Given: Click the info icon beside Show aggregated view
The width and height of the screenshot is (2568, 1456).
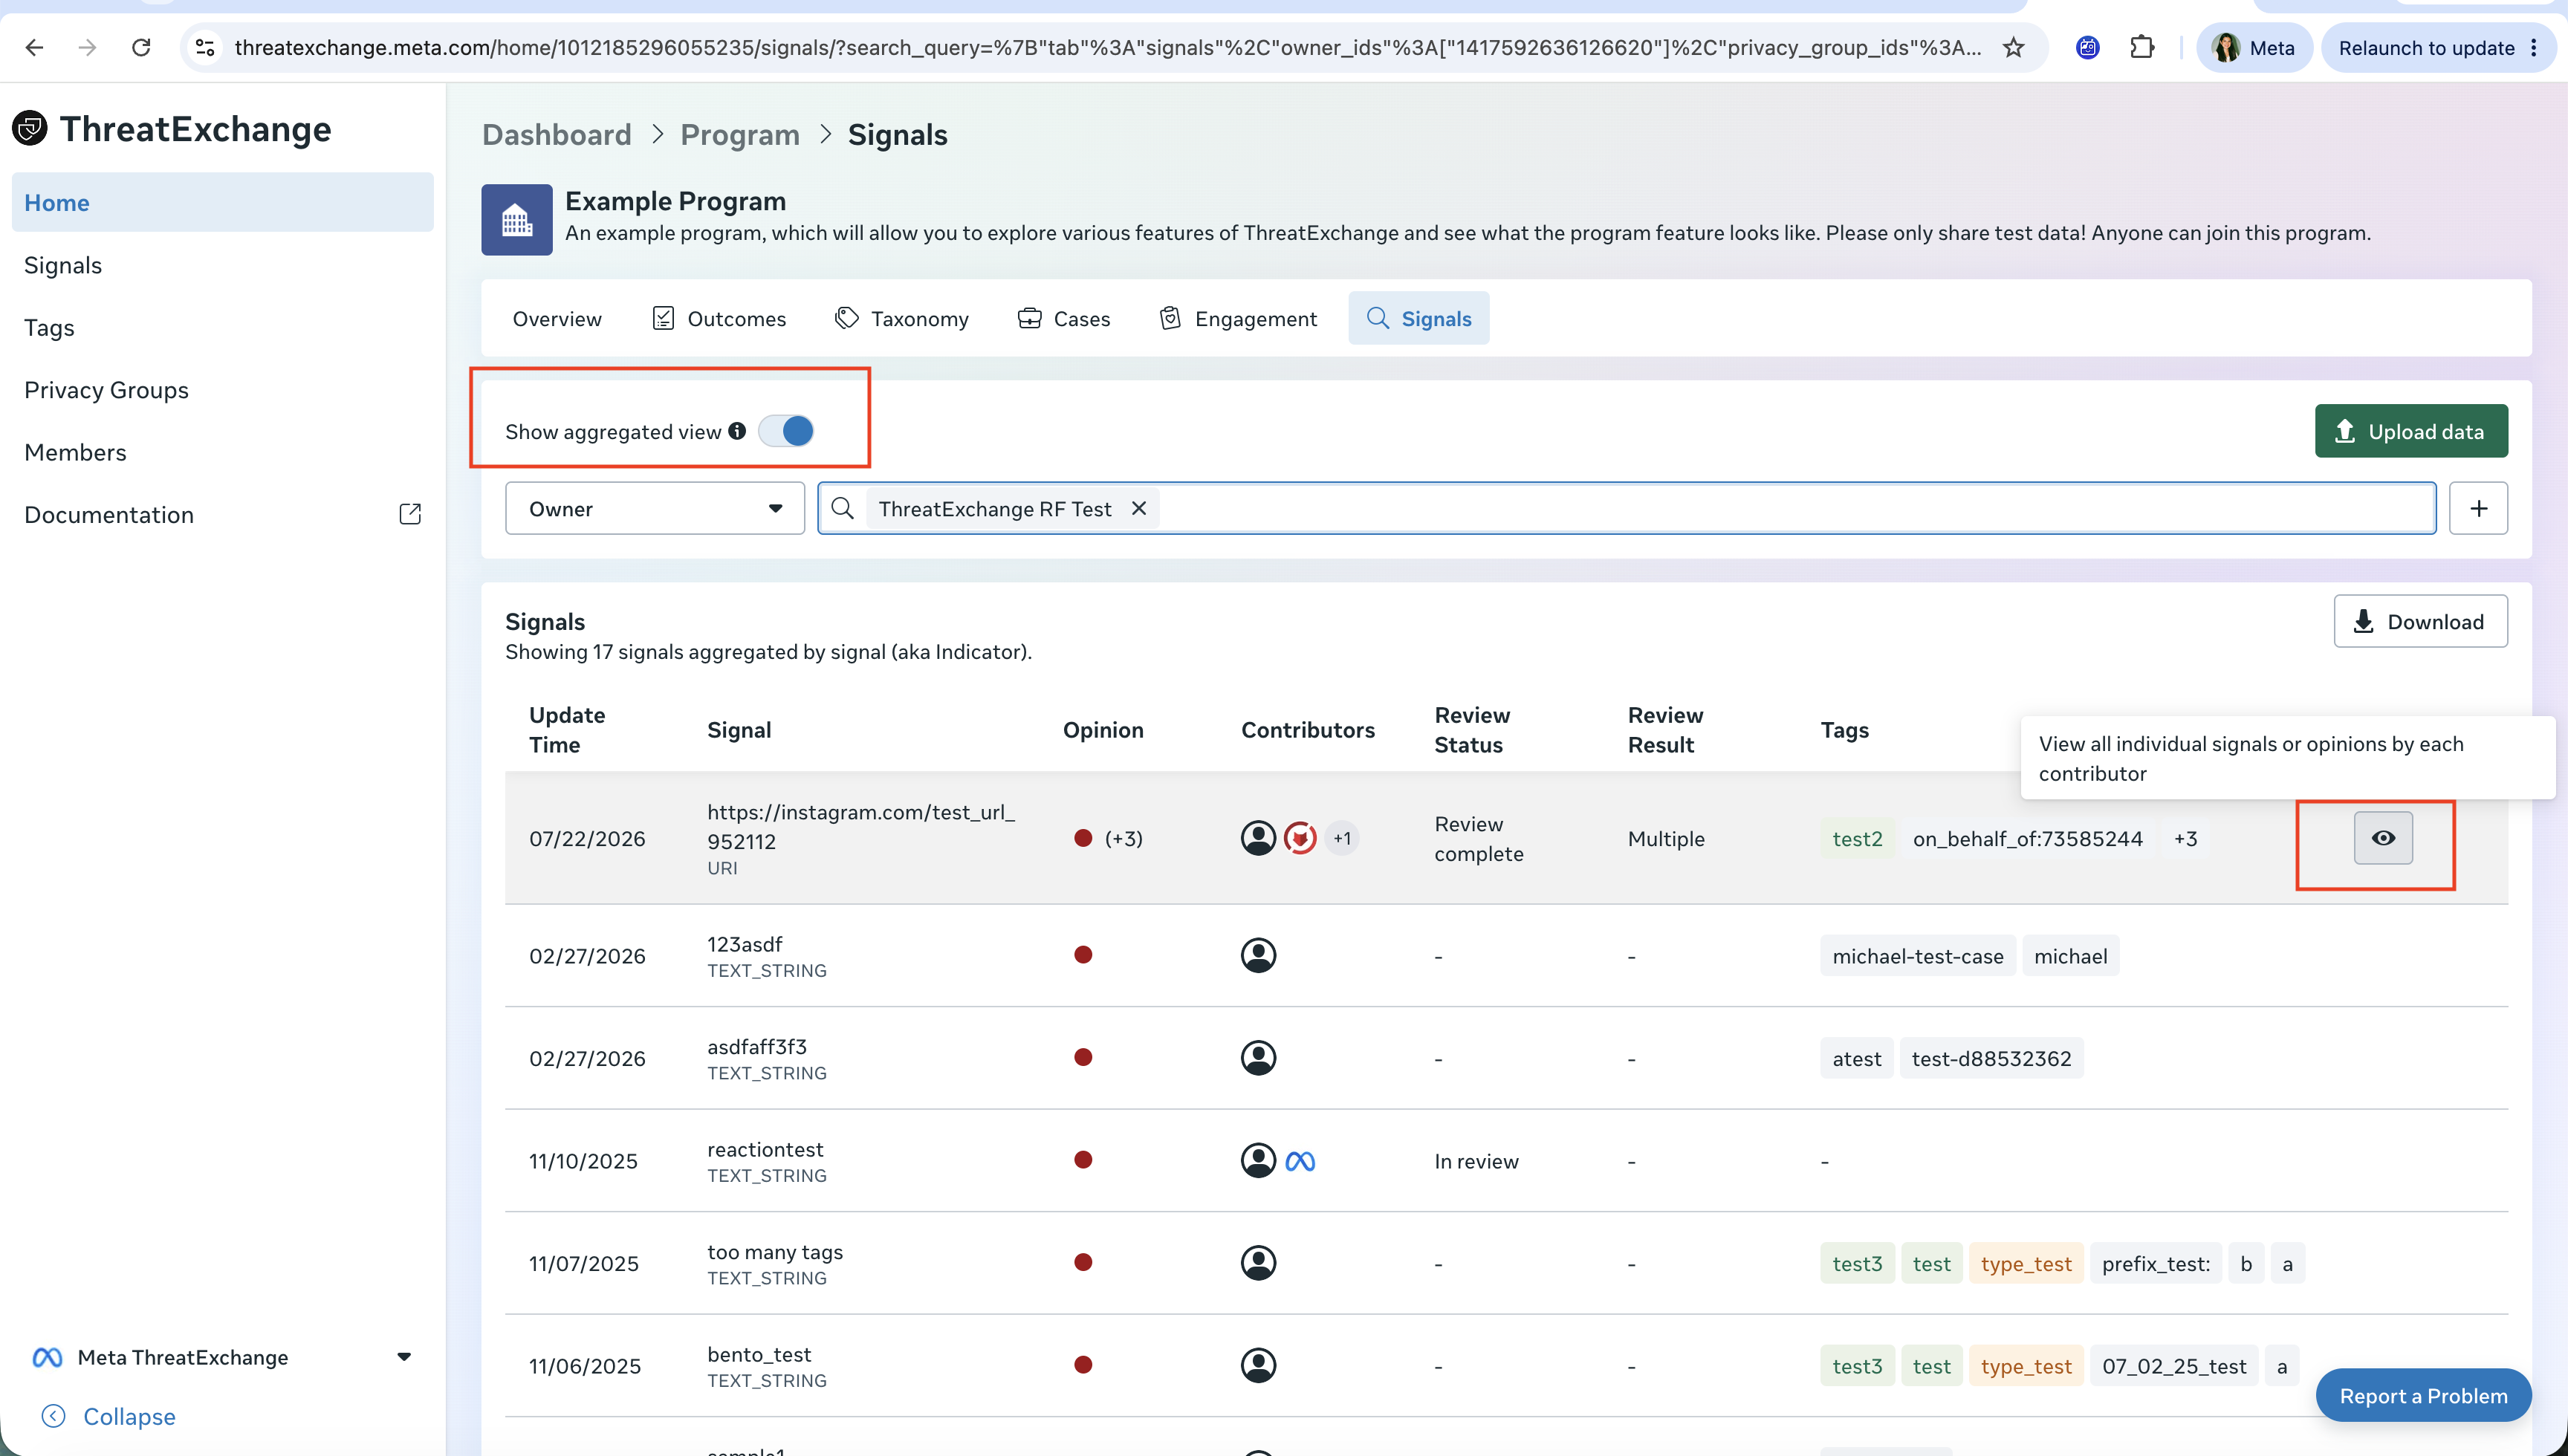Looking at the screenshot, I should coord(737,431).
